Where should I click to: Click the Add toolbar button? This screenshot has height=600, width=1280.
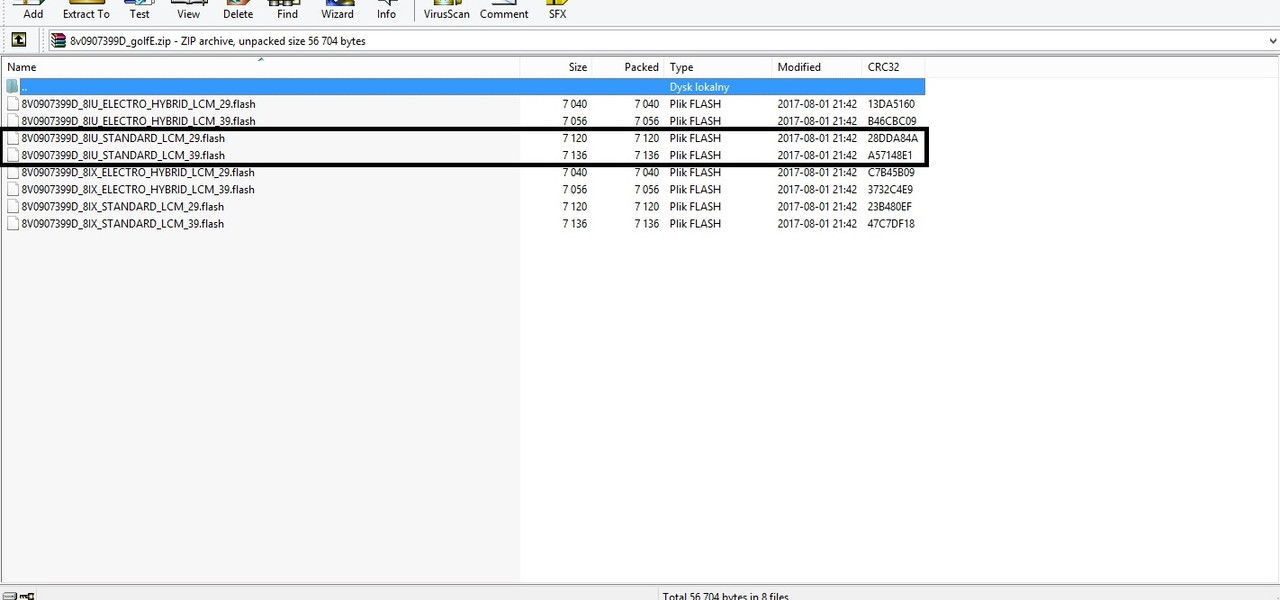coord(33,10)
